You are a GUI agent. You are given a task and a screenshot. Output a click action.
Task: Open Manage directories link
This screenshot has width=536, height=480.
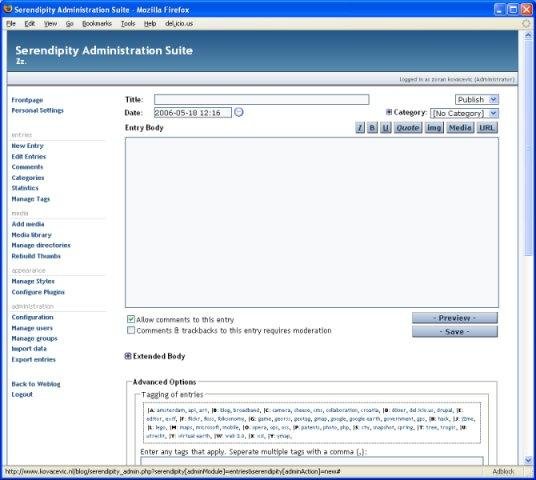coord(41,245)
